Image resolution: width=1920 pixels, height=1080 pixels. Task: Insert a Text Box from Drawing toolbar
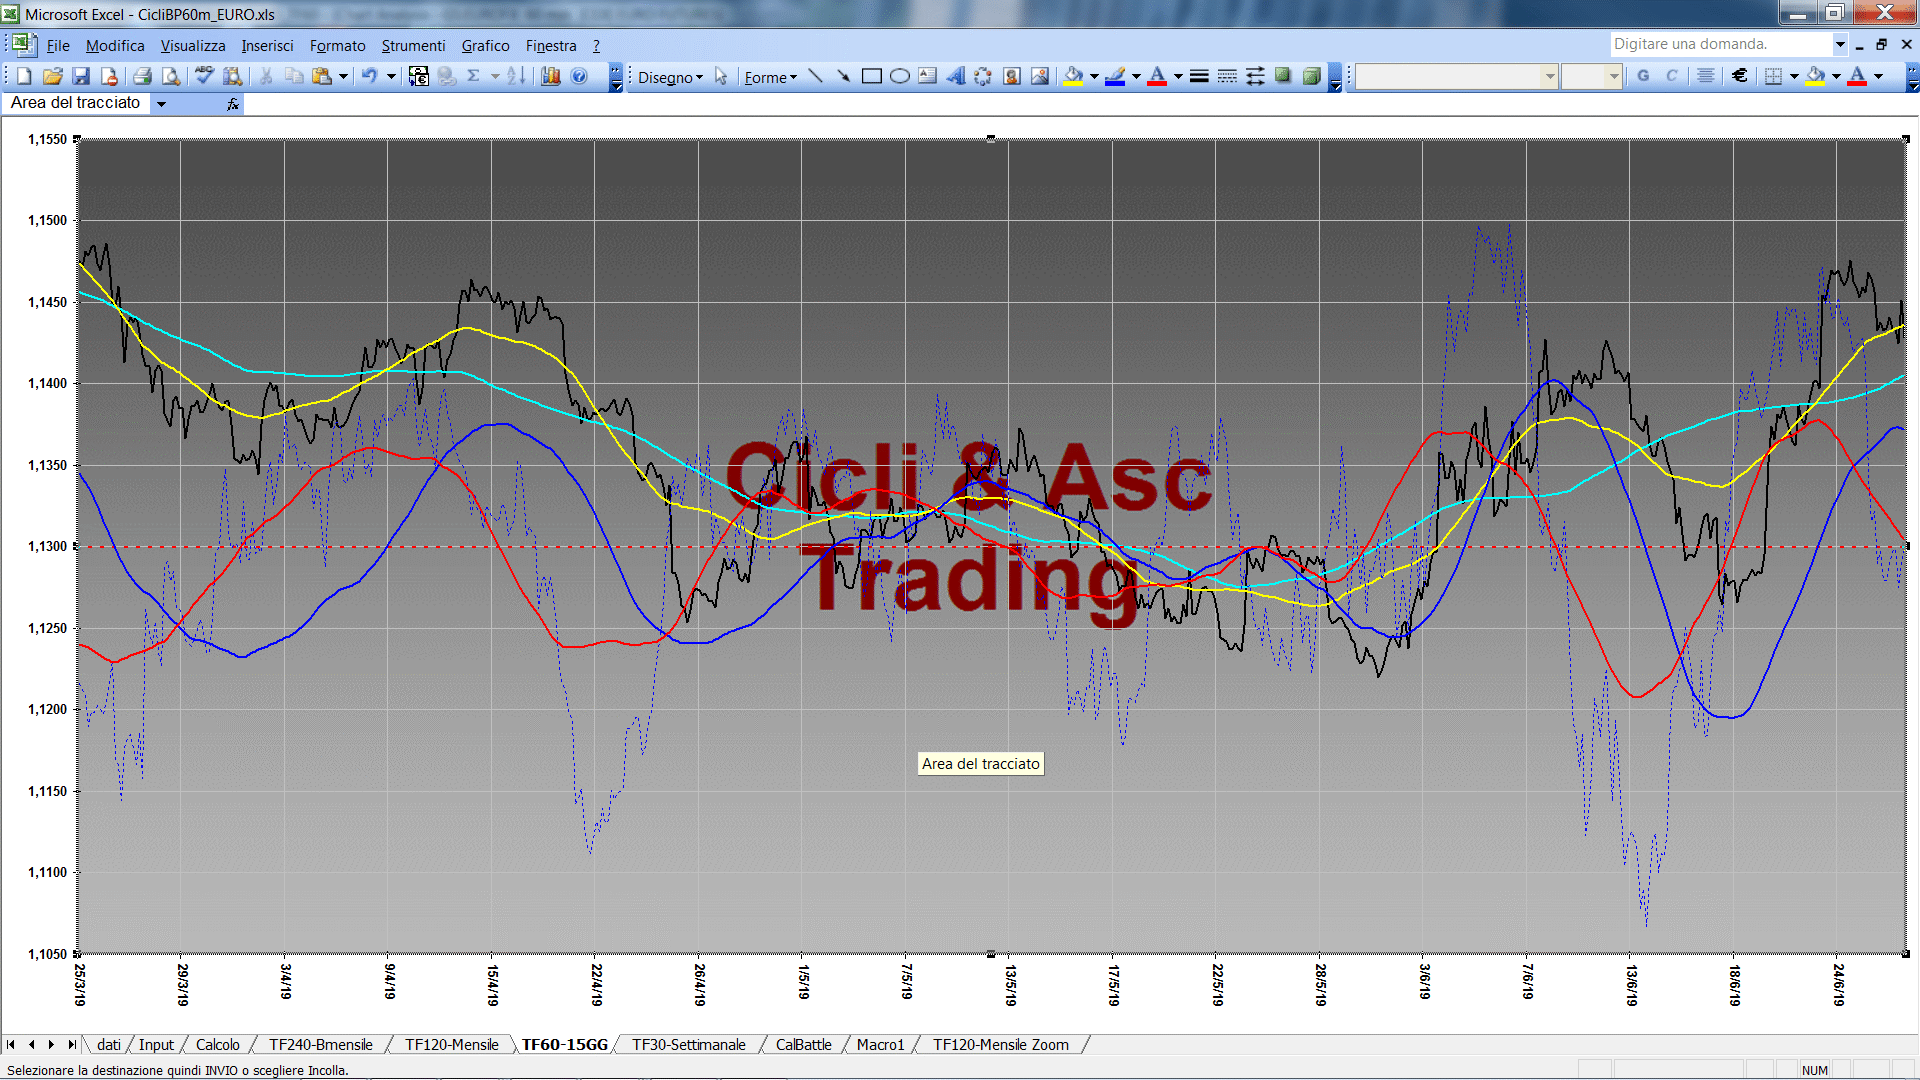tap(927, 76)
